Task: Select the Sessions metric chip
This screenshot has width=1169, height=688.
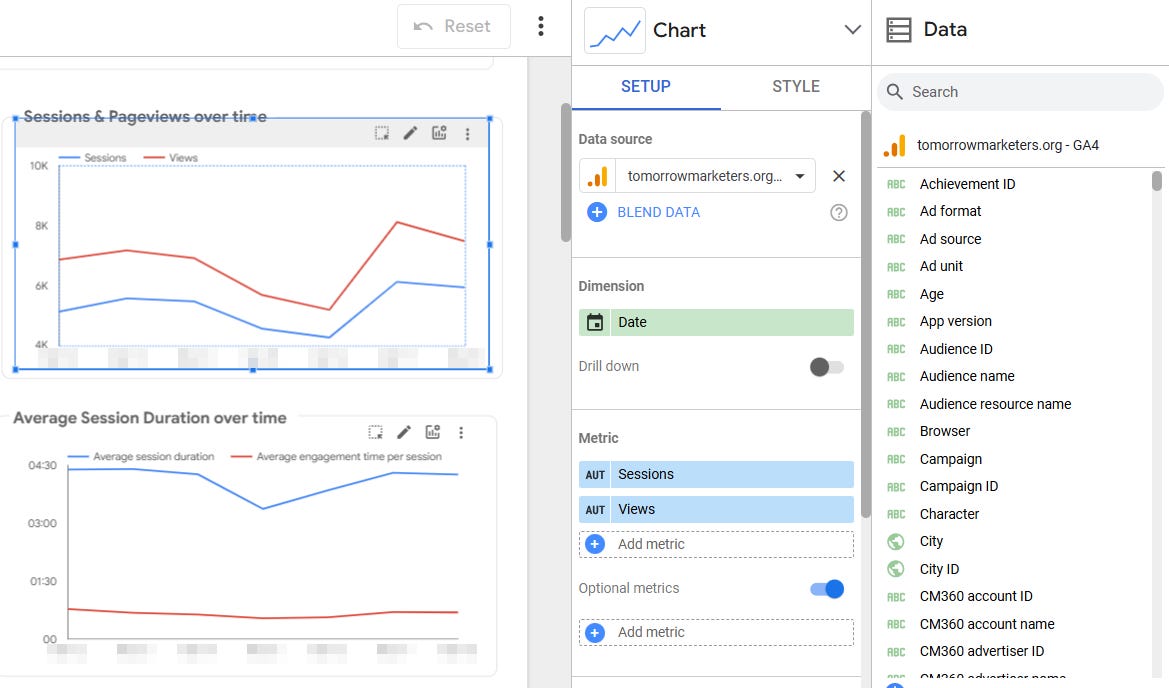Action: [x=716, y=475]
